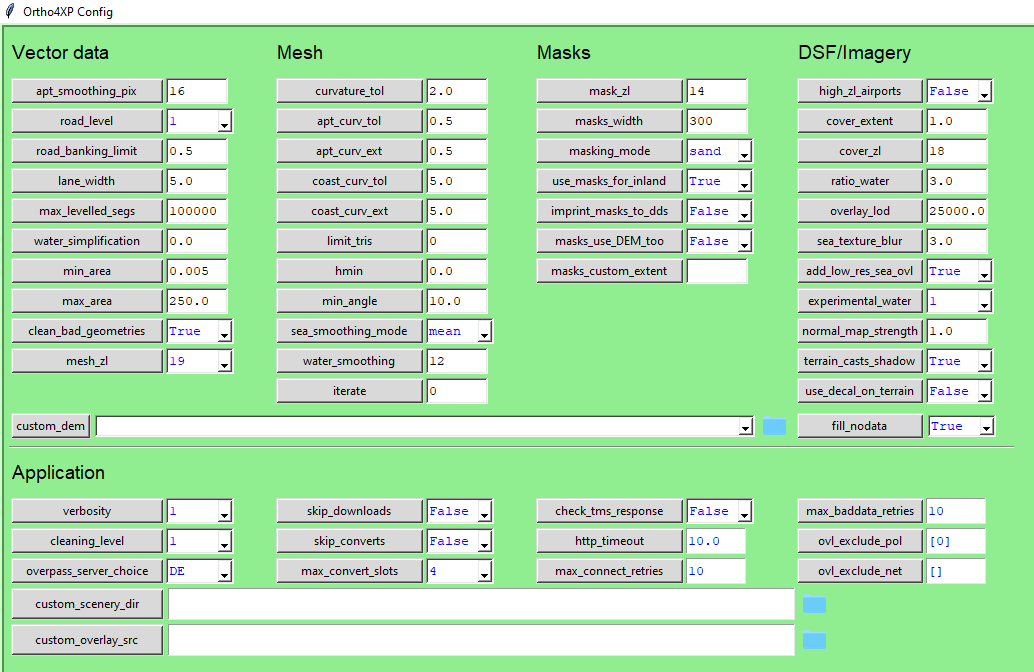Image resolution: width=1034 pixels, height=672 pixels.
Task: Click the empty masks_custom_extent field
Action: [716, 271]
